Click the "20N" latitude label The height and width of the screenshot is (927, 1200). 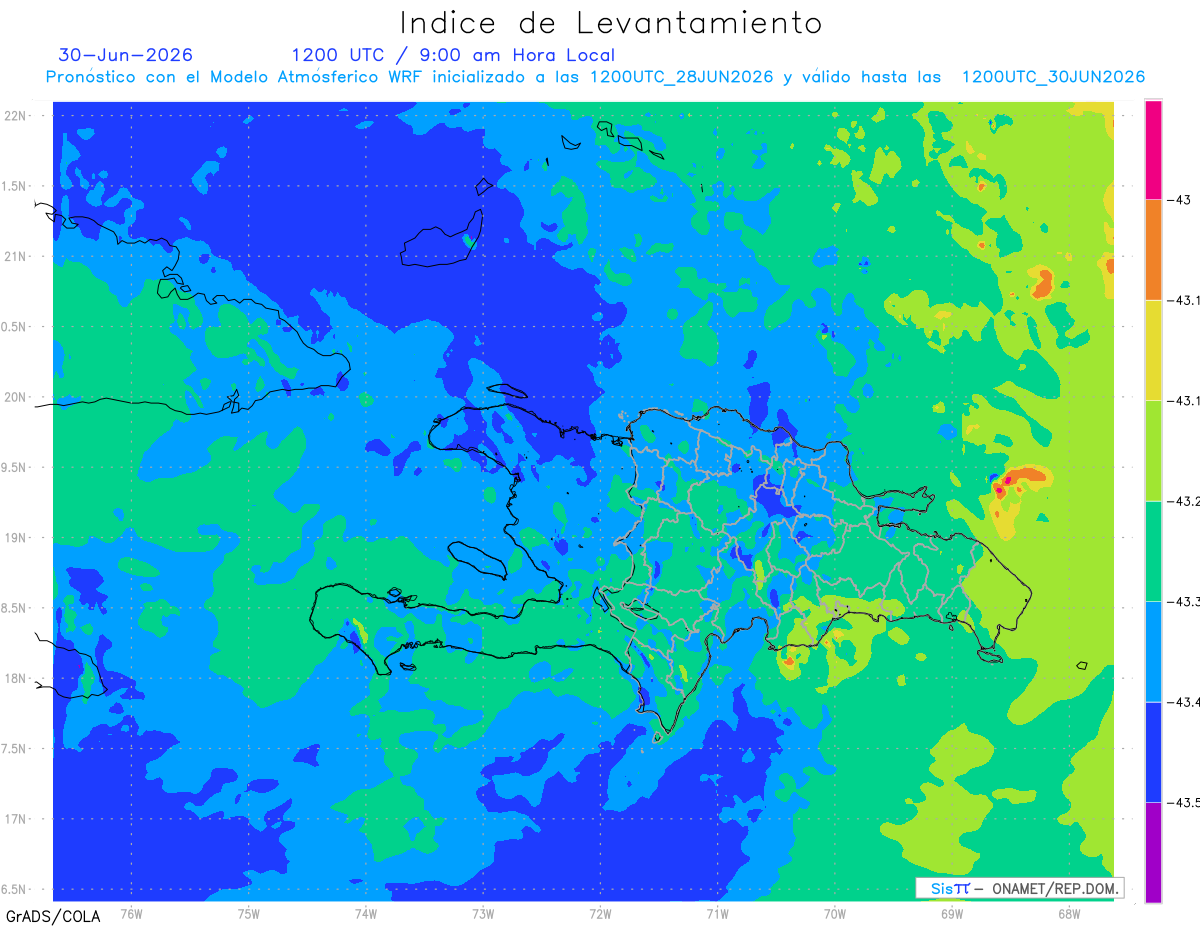(16, 397)
